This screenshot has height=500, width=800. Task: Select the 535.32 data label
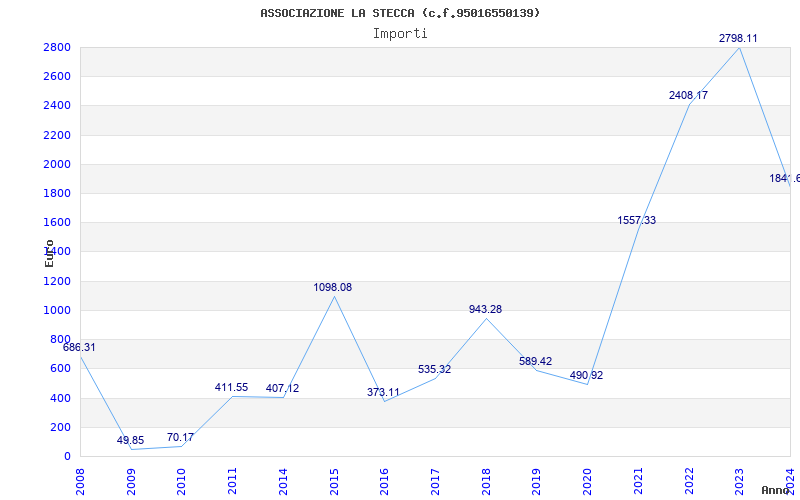435,369
